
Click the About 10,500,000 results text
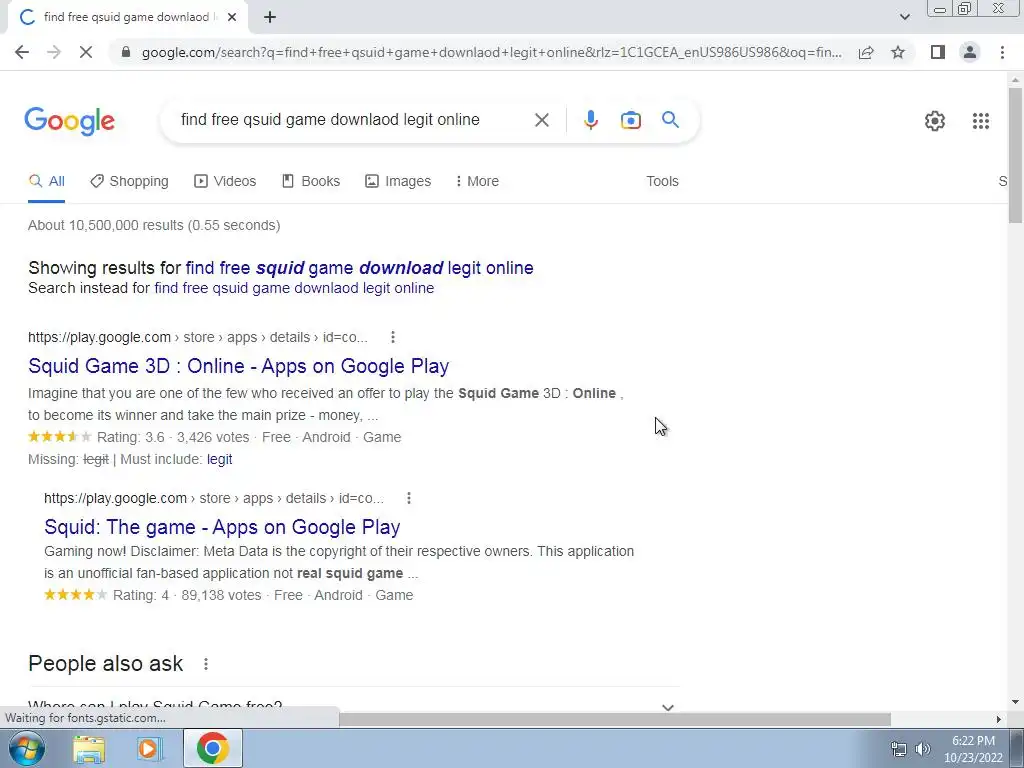154,225
